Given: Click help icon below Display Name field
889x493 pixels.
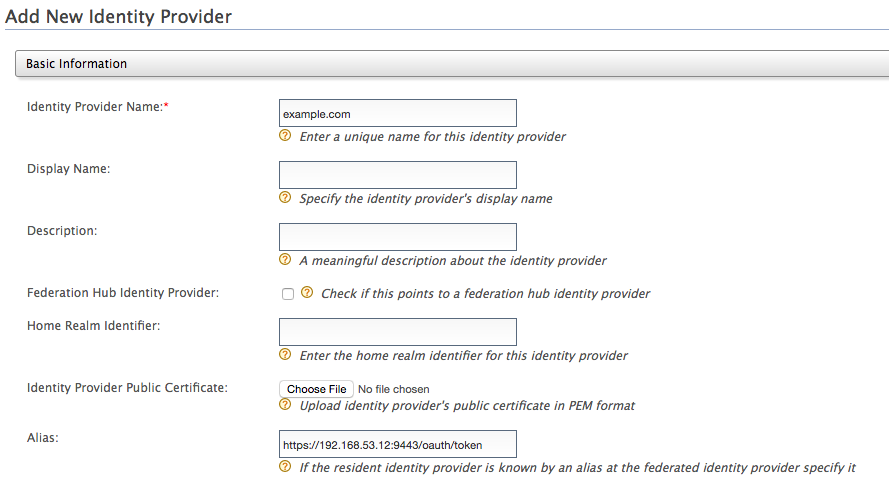Looking at the screenshot, I should tap(285, 198).
